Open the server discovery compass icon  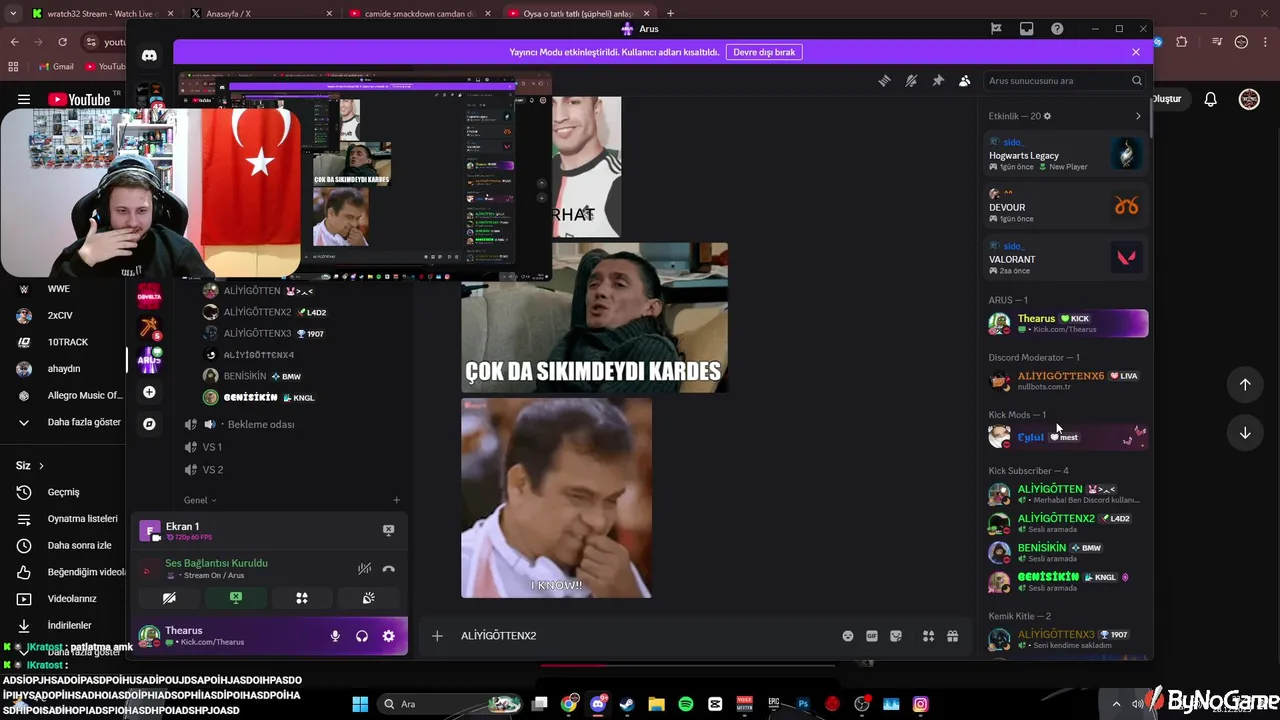[149, 424]
